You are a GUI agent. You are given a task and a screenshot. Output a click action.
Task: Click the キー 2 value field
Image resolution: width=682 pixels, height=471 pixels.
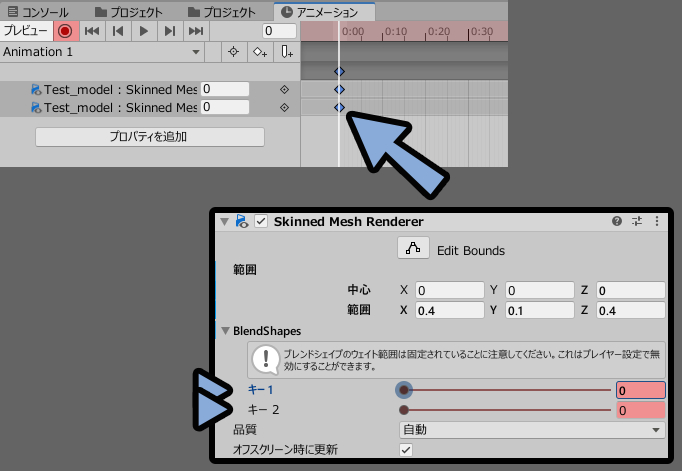click(641, 410)
